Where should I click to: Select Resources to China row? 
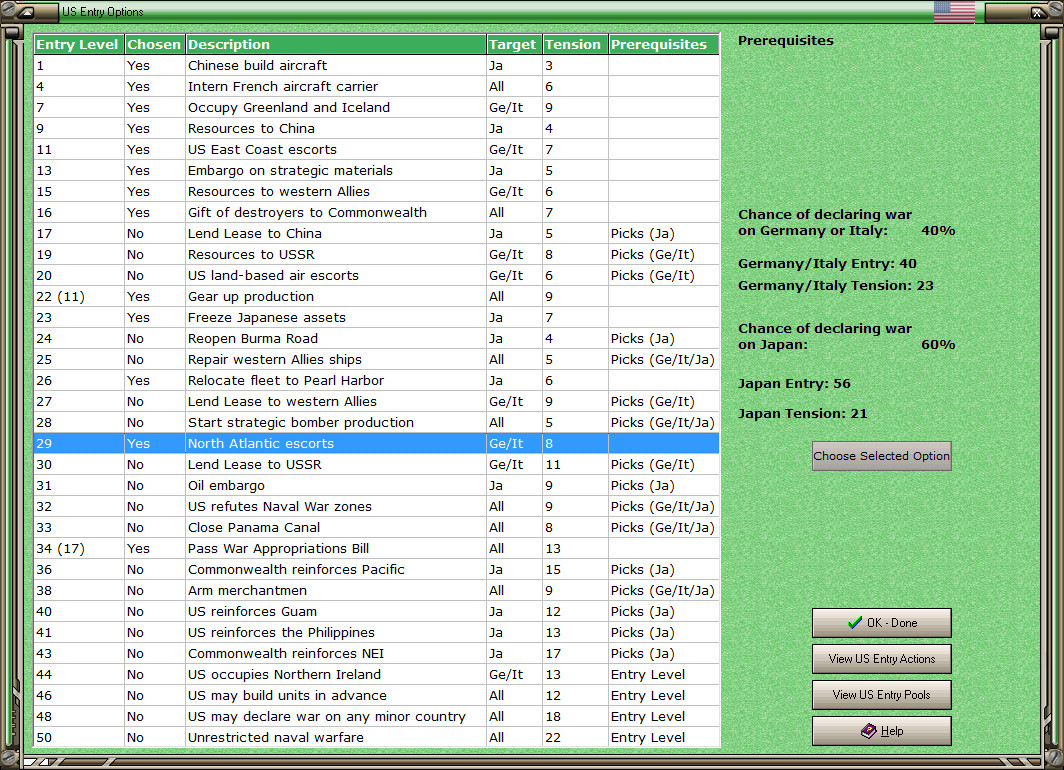377,128
